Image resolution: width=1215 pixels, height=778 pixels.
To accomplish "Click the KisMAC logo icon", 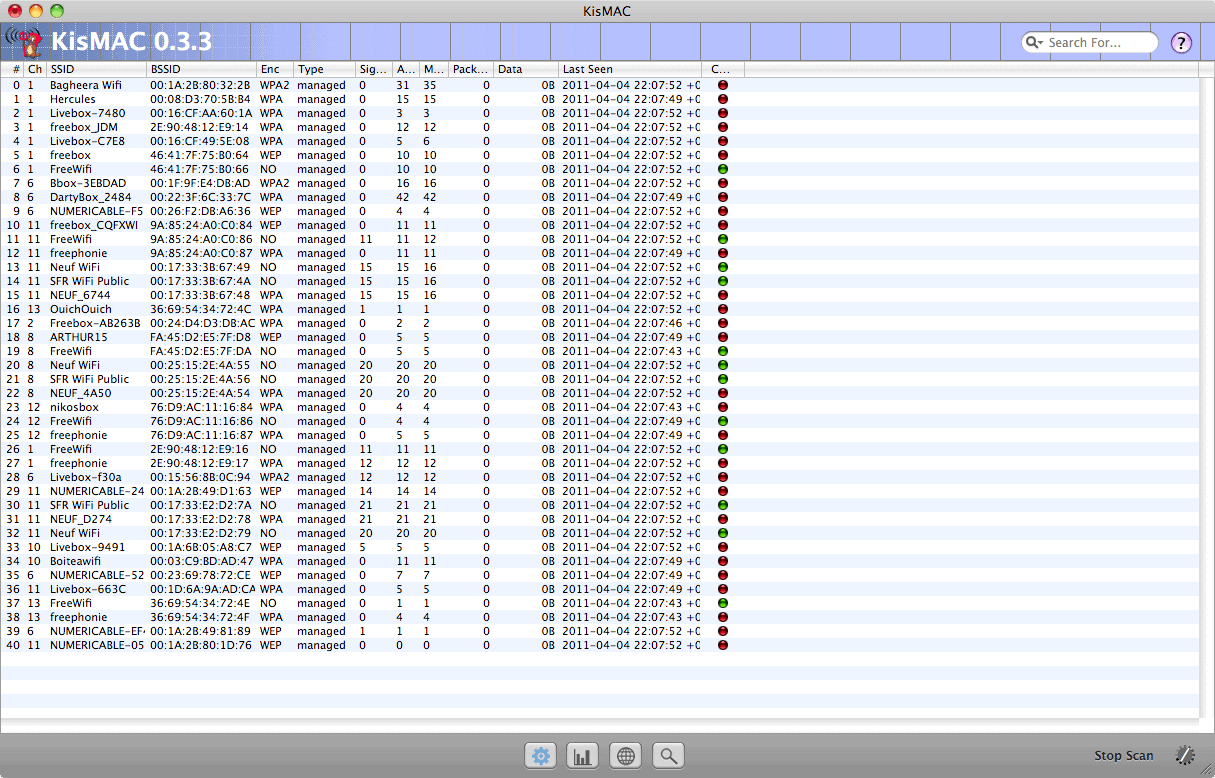I will click(x=25, y=42).
